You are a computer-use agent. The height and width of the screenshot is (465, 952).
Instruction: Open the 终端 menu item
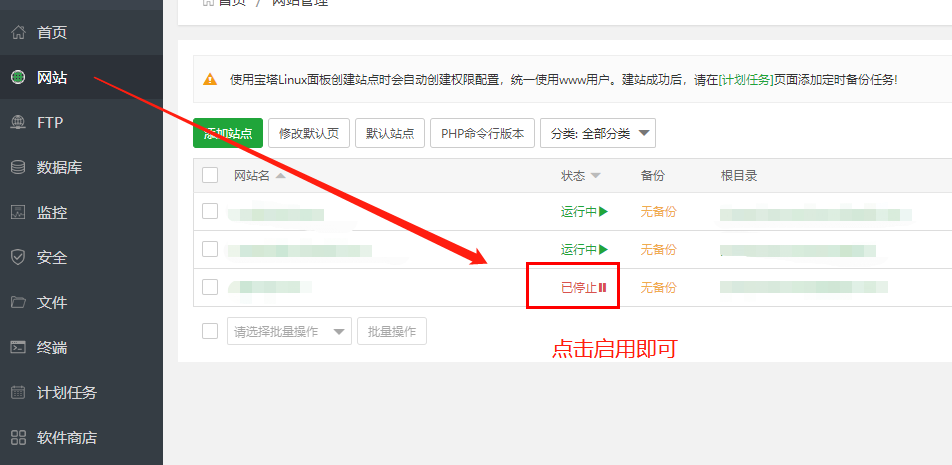(x=81, y=348)
